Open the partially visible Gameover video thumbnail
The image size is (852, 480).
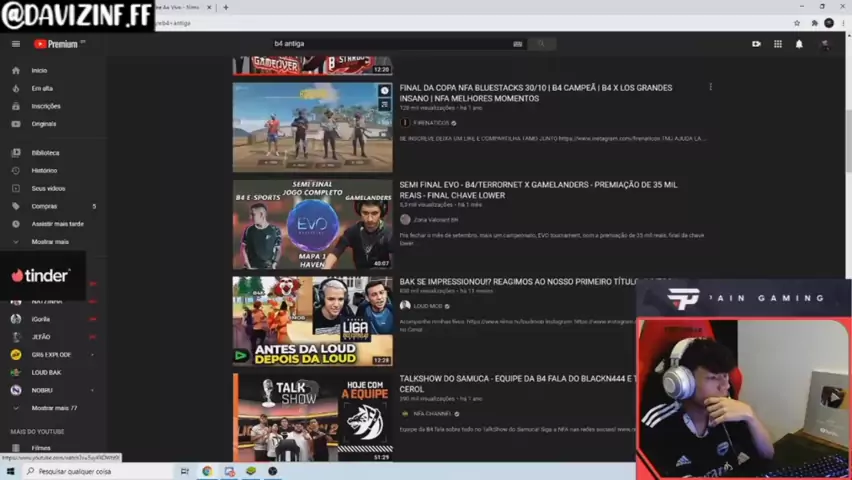point(312,65)
